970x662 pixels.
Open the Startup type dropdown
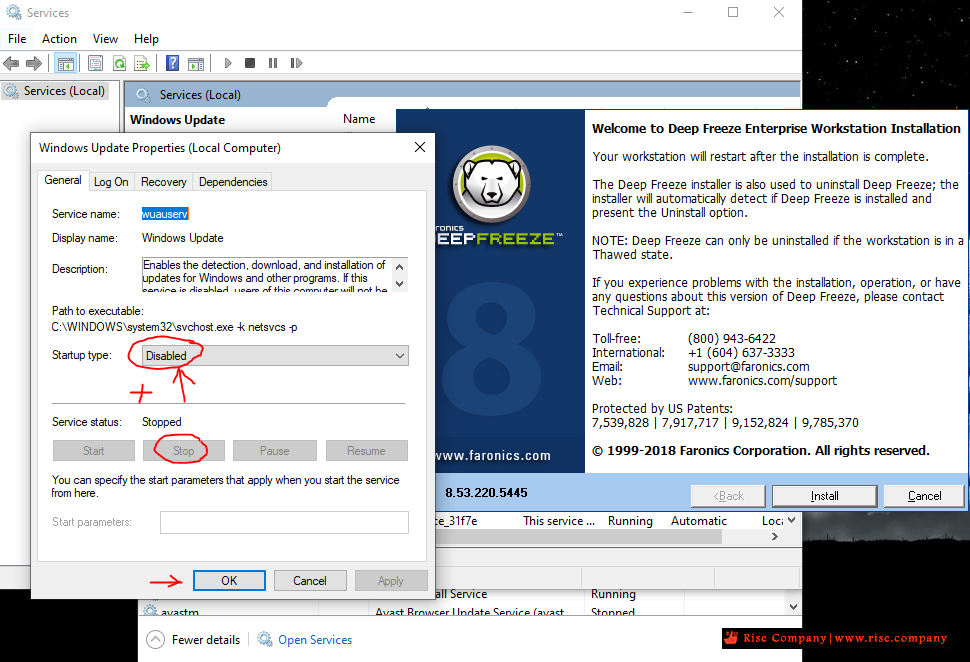(275, 356)
